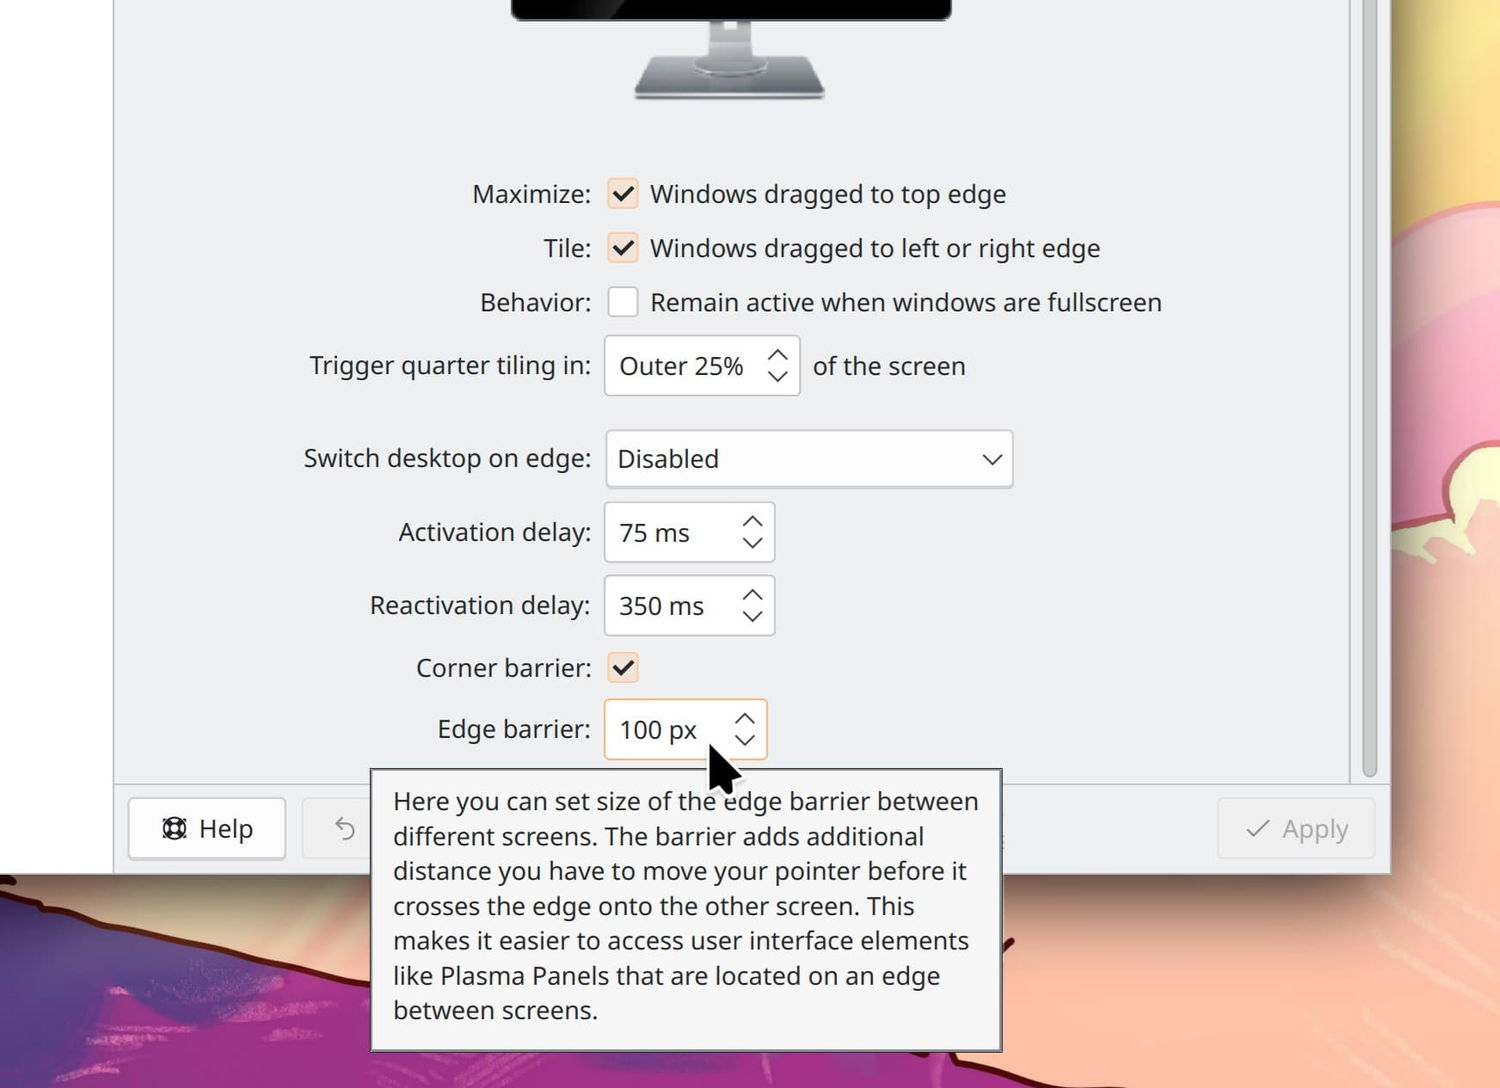Raise quarter tiling Outer 25% value
This screenshot has width=1500, height=1088.
778,356
